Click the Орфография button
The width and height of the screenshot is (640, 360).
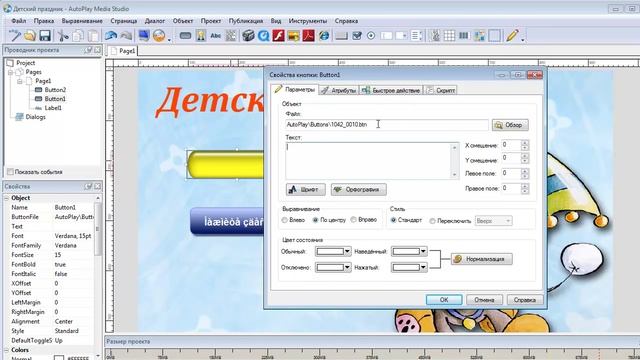[x=358, y=189]
